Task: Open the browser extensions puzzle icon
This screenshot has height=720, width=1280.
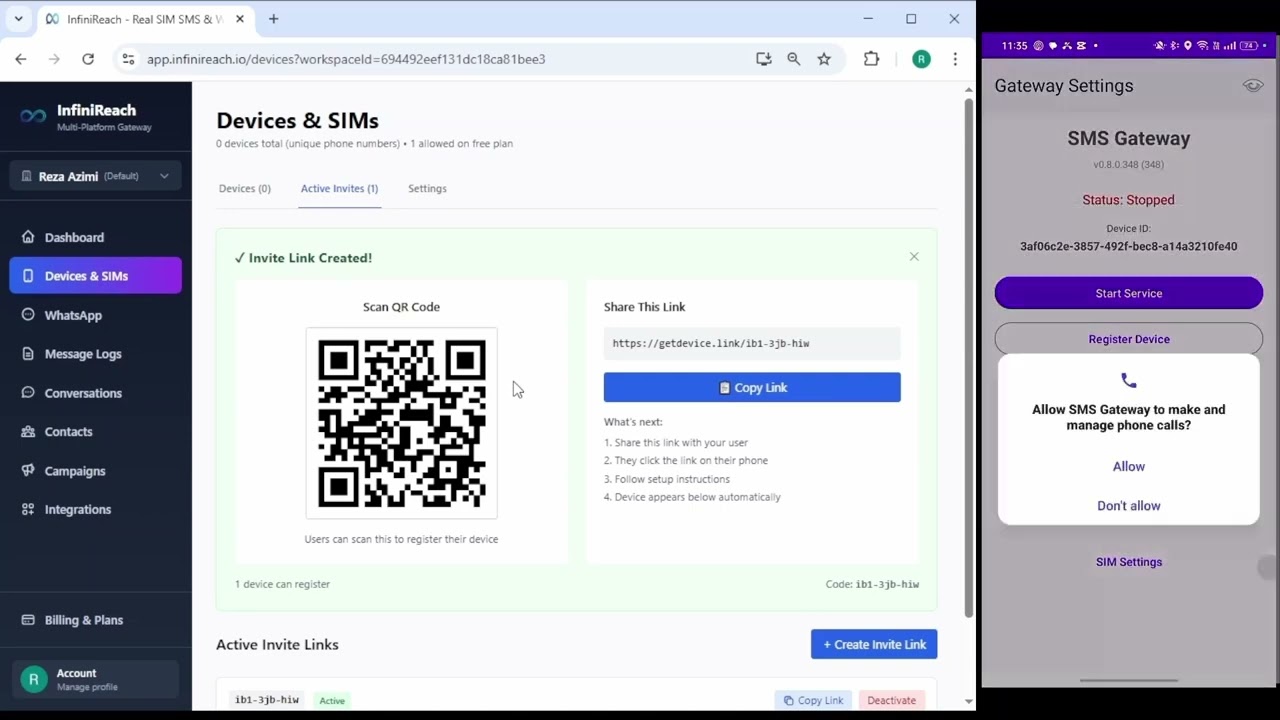Action: pos(872,59)
